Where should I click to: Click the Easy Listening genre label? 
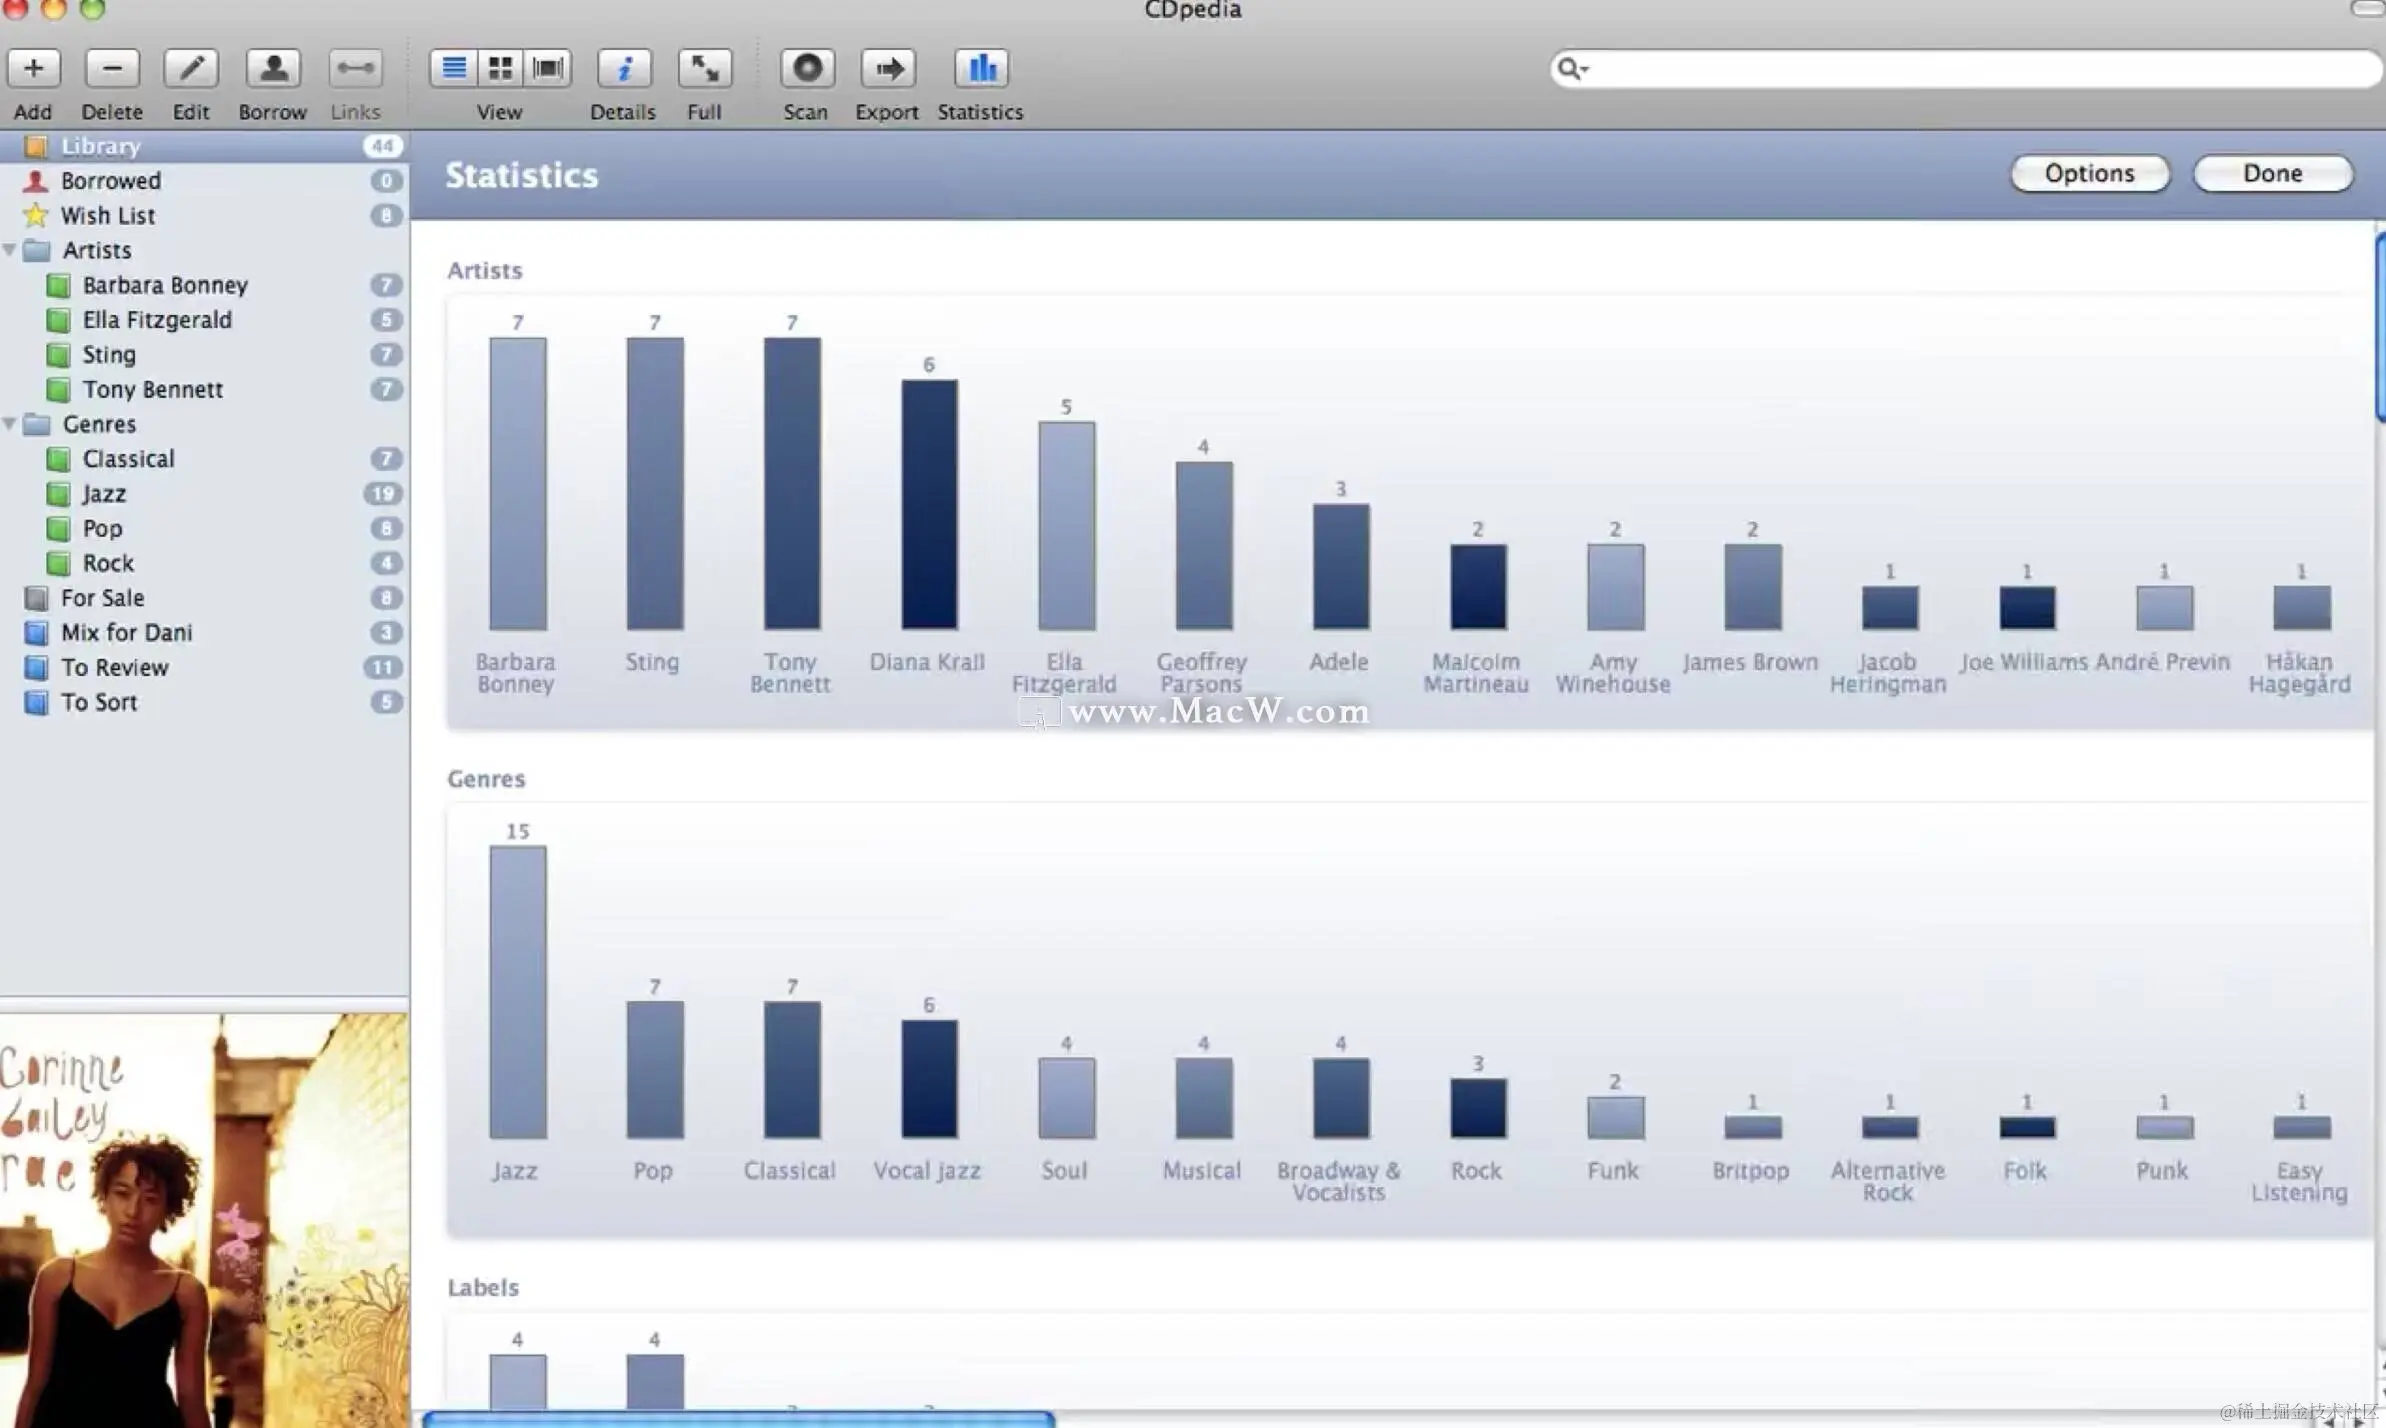pos(2299,1181)
